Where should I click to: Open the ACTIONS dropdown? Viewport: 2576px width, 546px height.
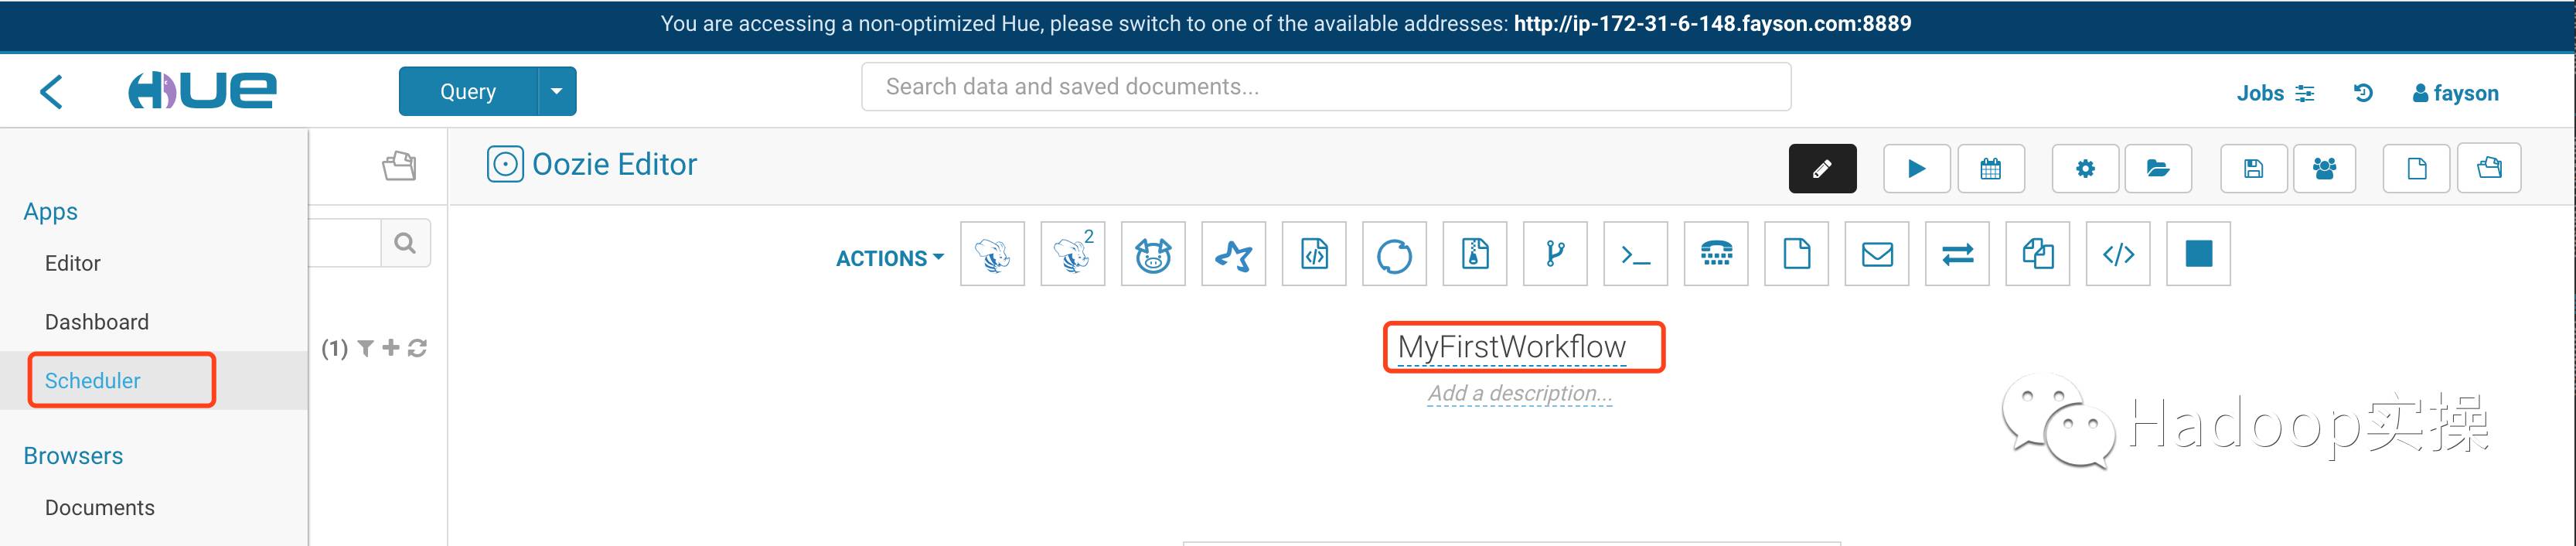coord(889,258)
